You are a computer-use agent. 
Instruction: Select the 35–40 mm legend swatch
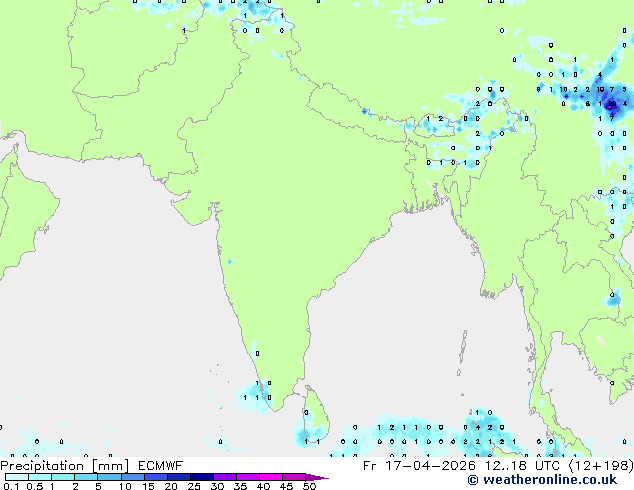(x=248, y=477)
